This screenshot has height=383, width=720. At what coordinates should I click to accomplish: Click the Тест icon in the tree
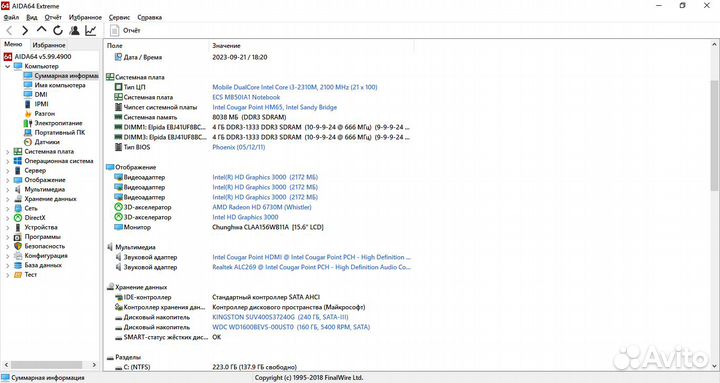17,275
